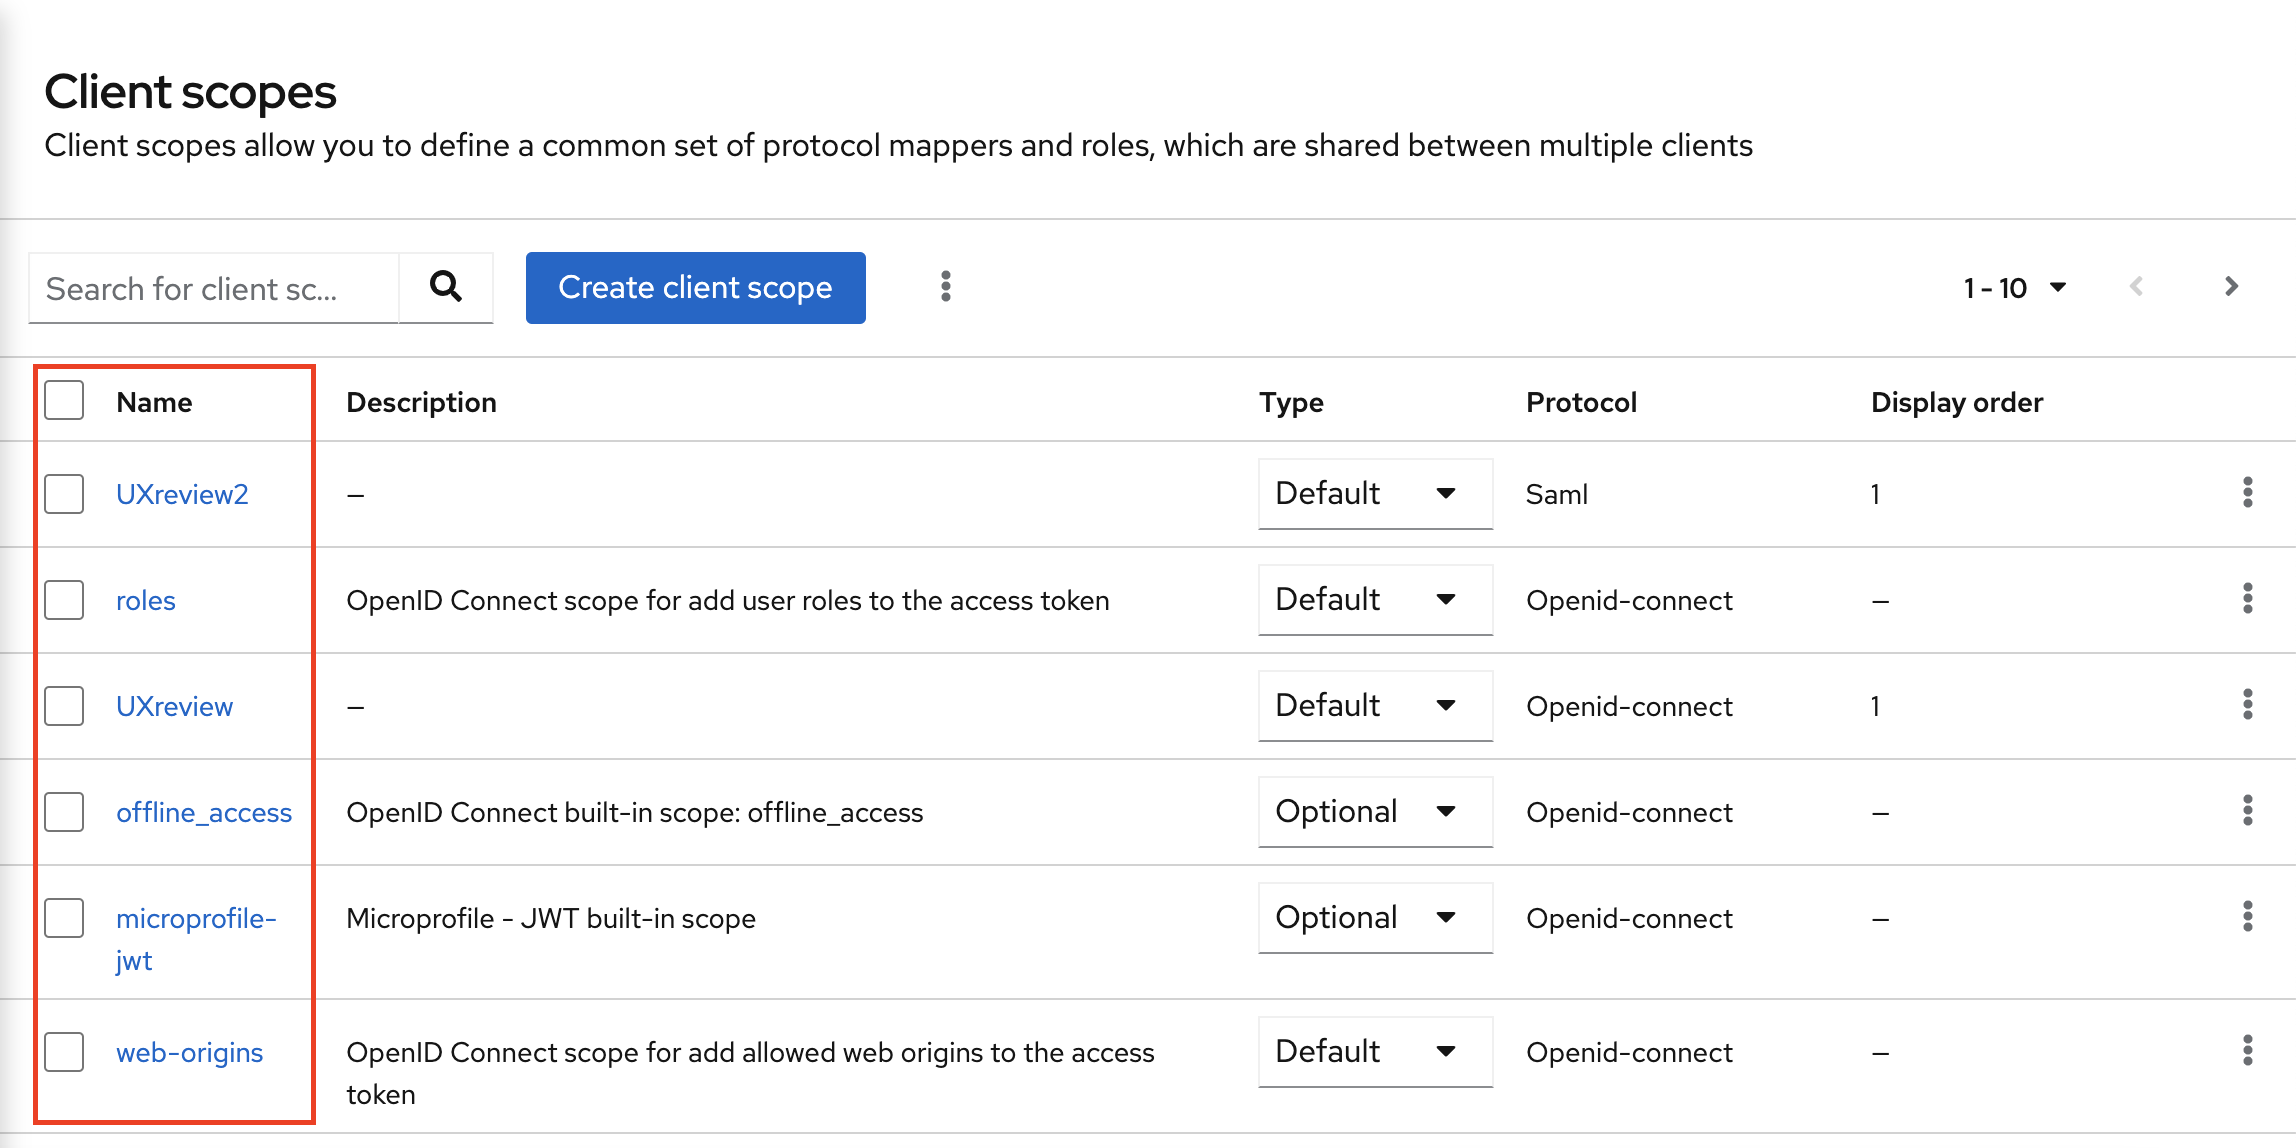Open the 1-10 pagination dropdown
This screenshot has width=2296, height=1148.
coord(2012,287)
